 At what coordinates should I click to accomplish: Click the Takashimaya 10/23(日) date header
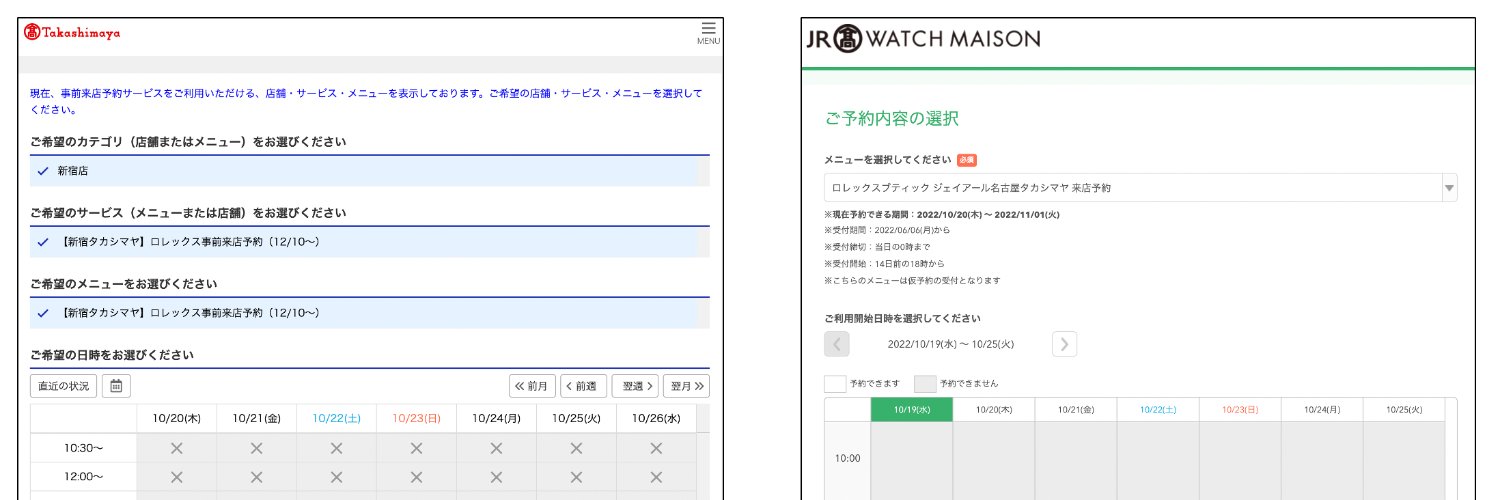point(417,418)
